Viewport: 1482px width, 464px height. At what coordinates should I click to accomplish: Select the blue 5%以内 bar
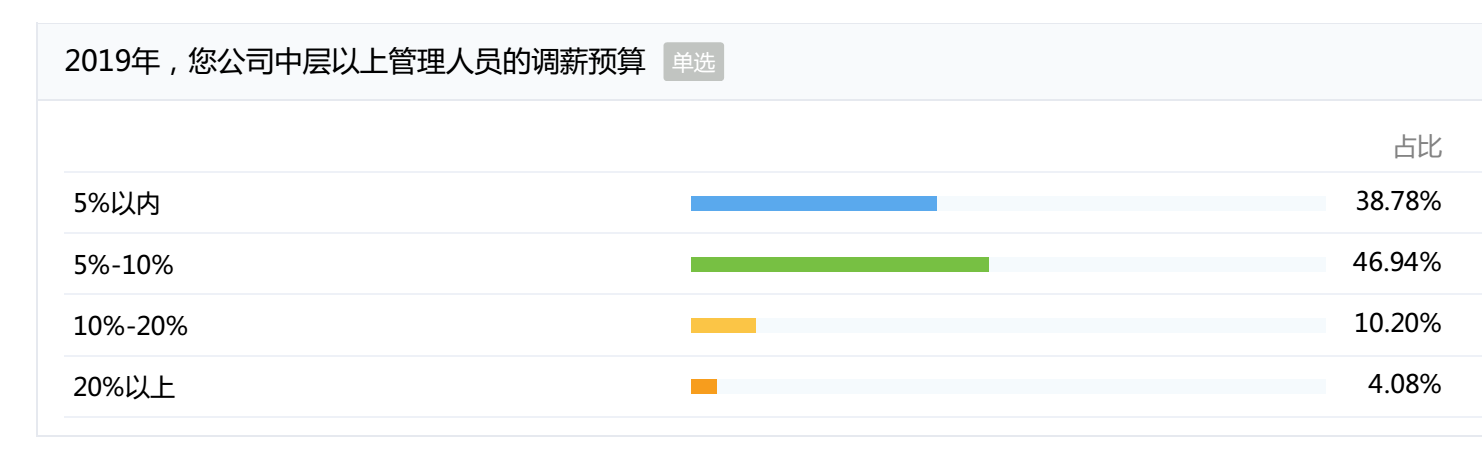tap(814, 204)
